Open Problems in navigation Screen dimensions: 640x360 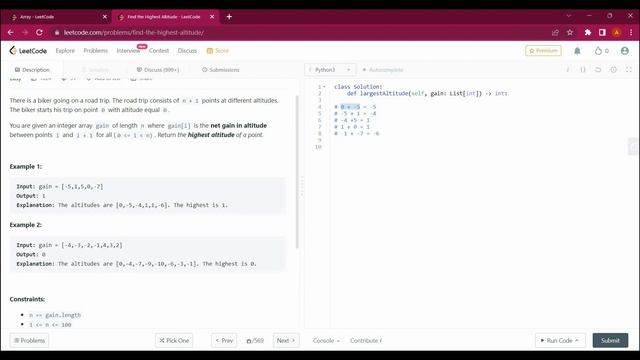pyautogui.click(x=96, y=51)
